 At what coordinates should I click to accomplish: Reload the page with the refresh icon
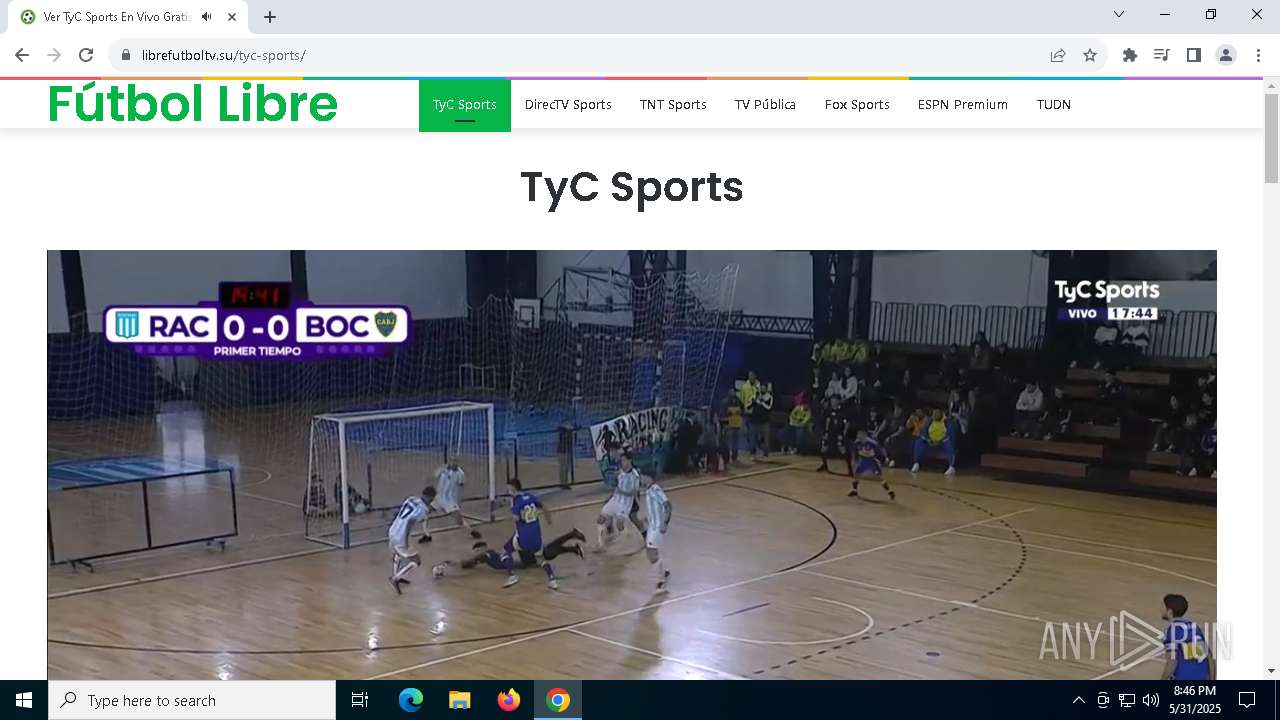click(86, 55)
